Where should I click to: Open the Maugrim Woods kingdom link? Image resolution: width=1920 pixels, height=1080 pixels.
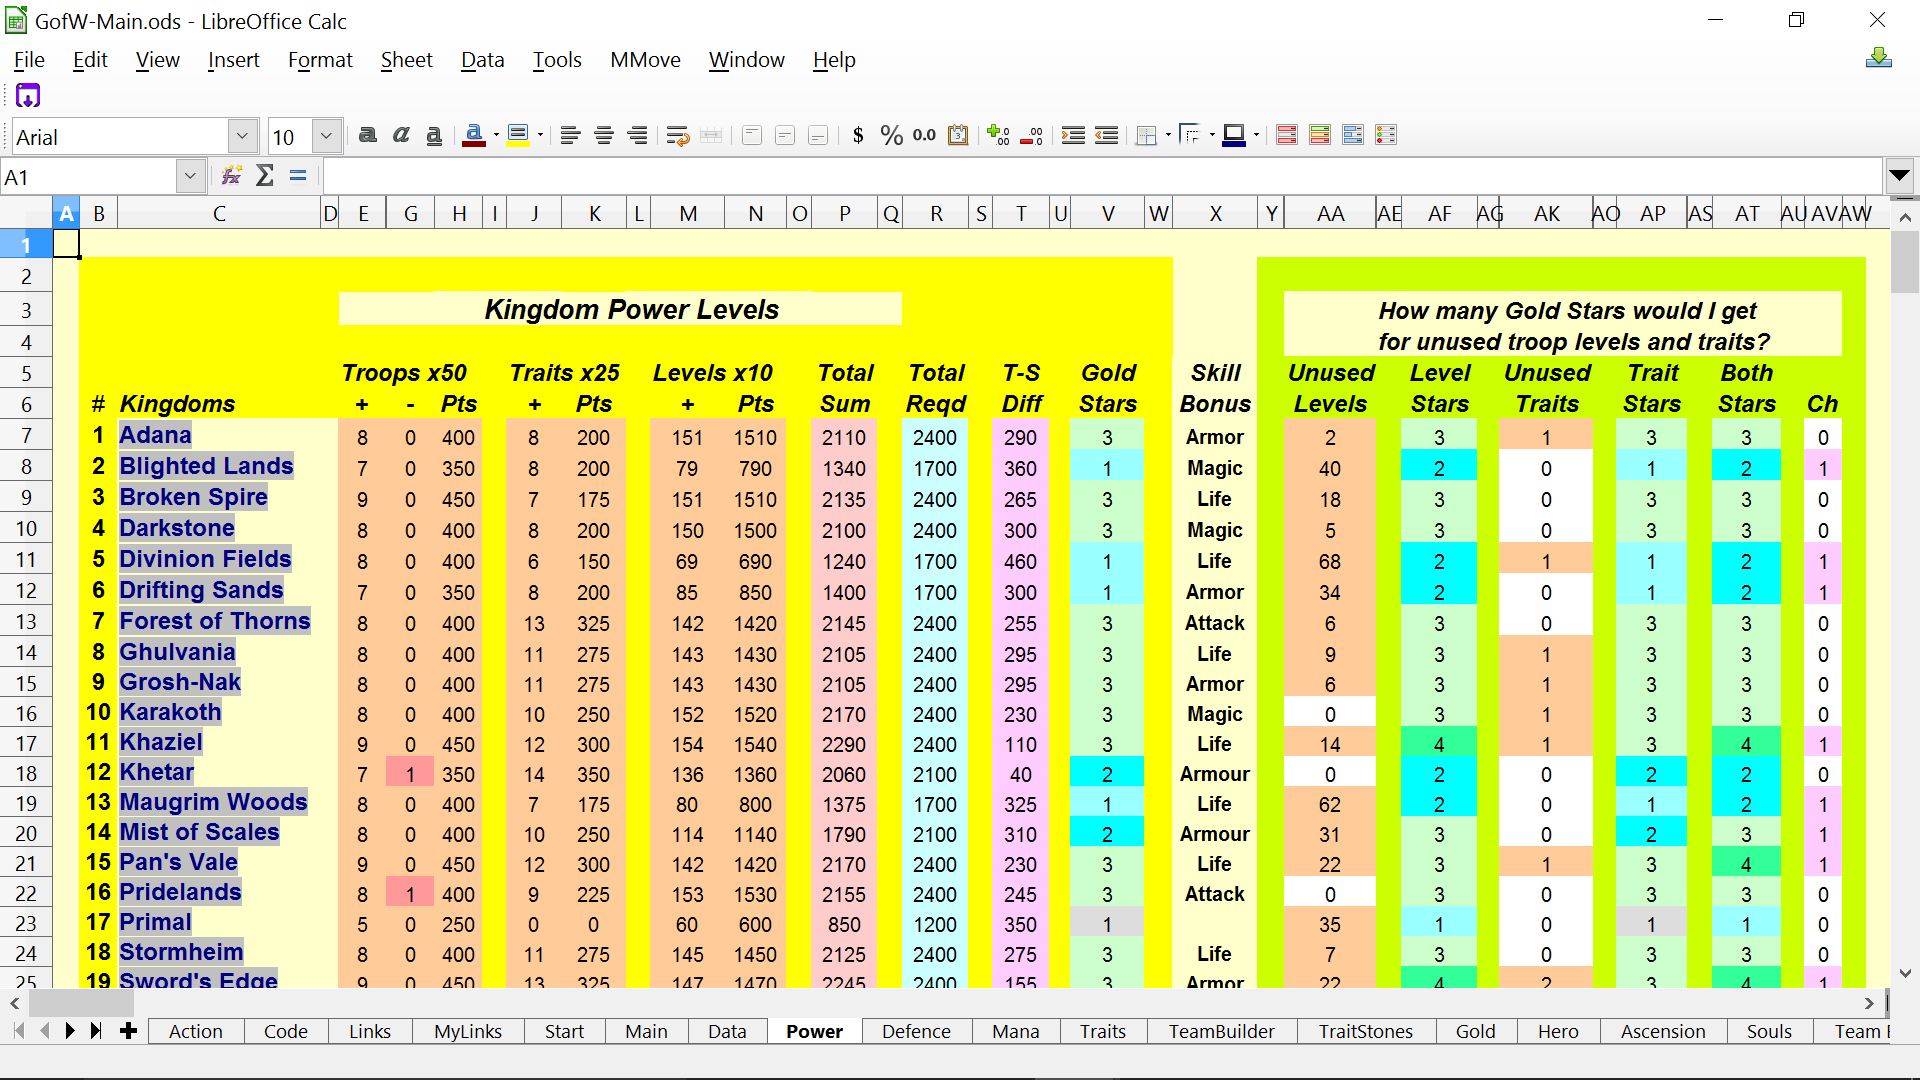coord(213,802)
